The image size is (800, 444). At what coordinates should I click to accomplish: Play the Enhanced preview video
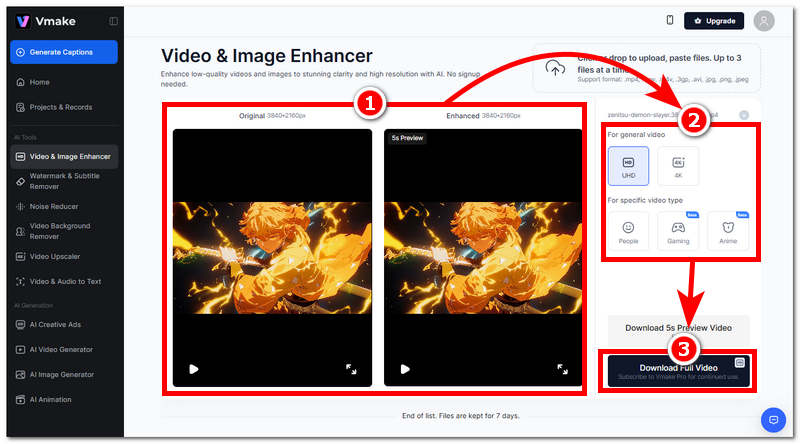point(405,369)
